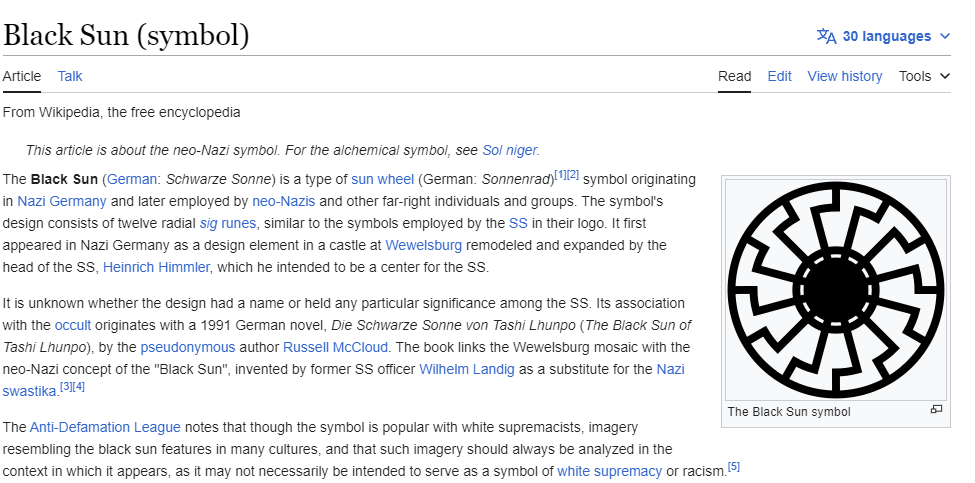Click the translate languages icon

pos(826,36)
